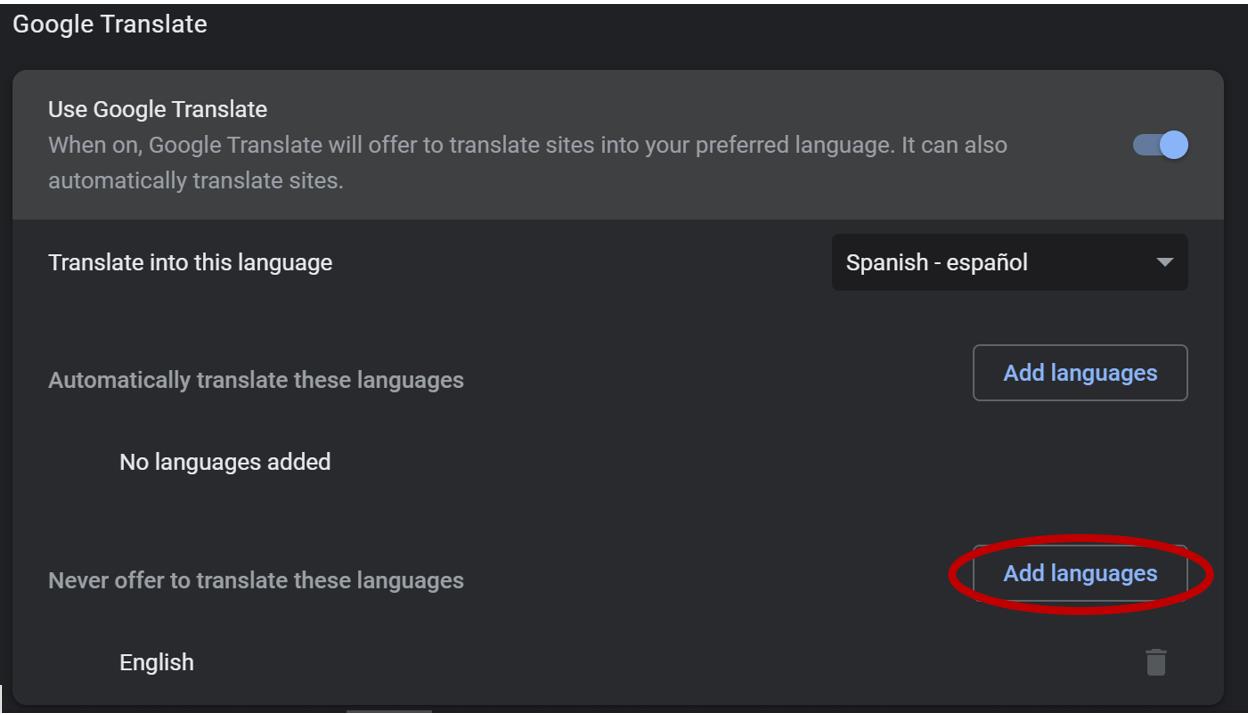Select the English language entry
The height and width of the screenshot is (715, 1250).
[x=156, y=662]
